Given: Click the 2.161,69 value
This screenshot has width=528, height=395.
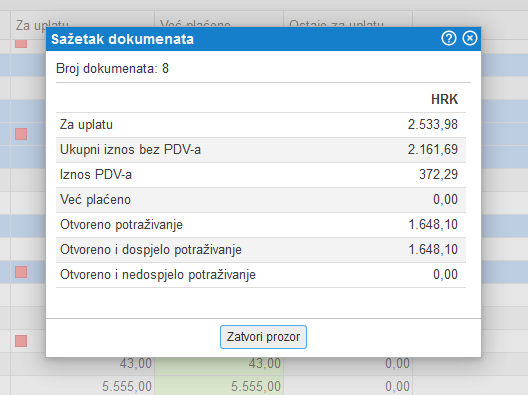Looking at the screenshot, I should [x=433, y=150].
